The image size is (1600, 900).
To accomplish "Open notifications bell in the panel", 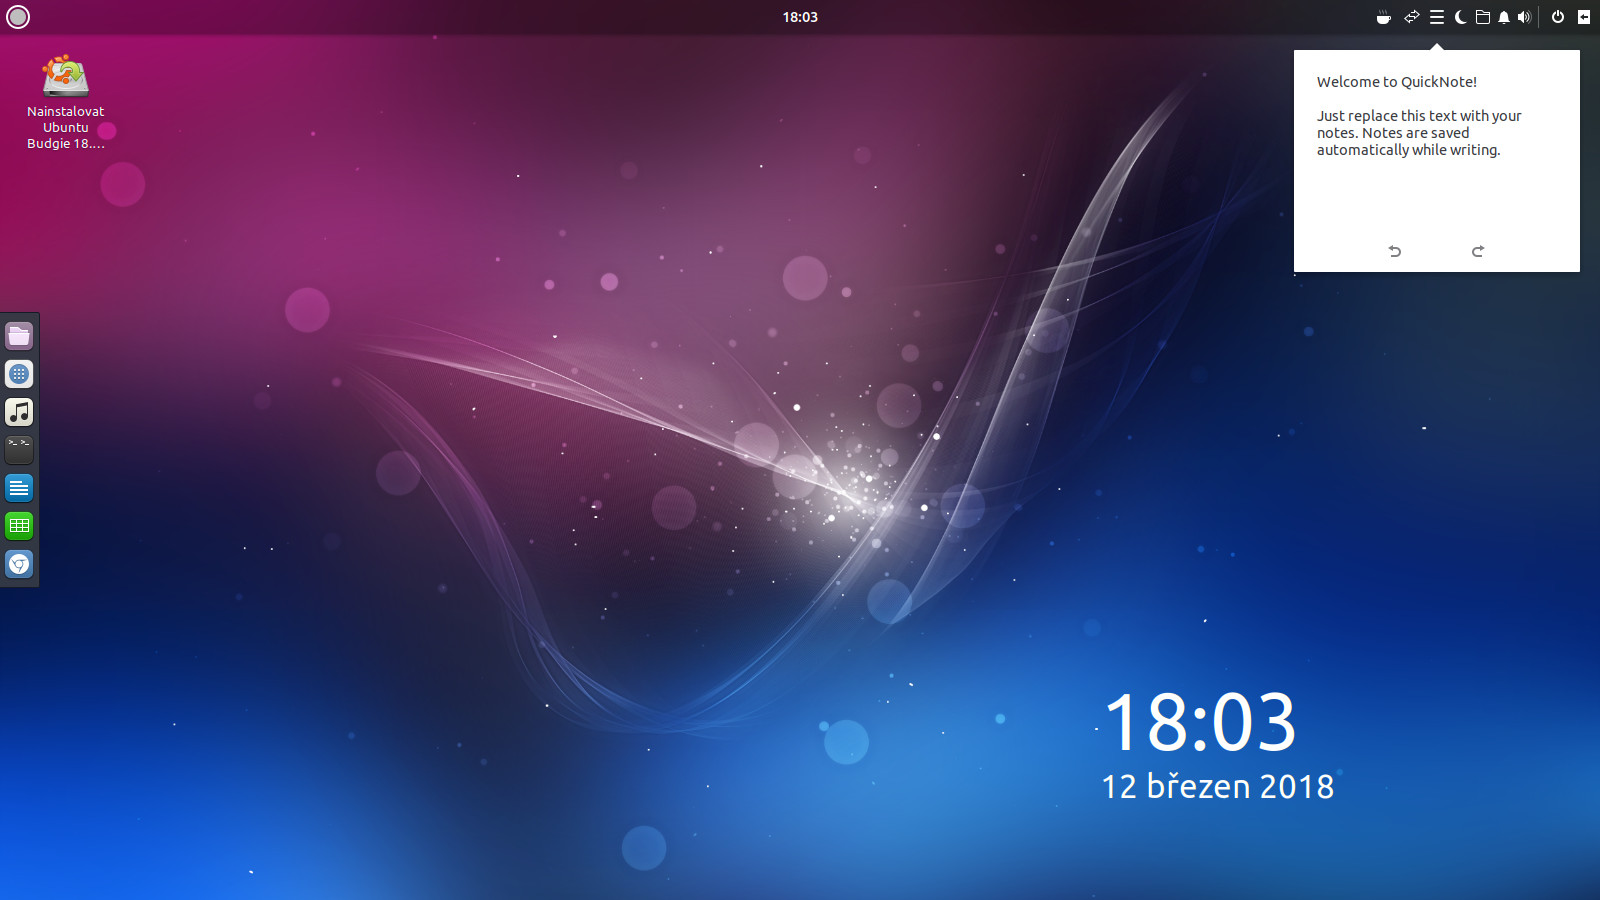I will (x=1504, y=17).
